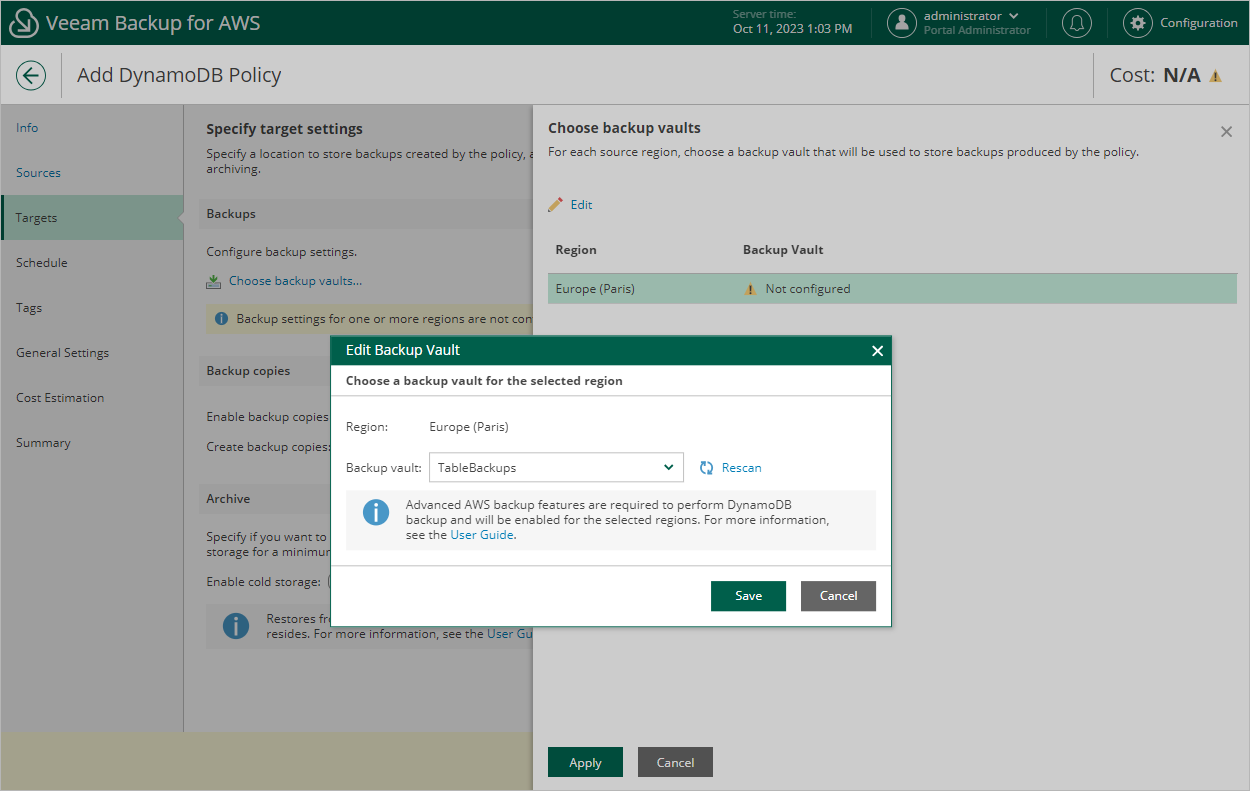This screenshot has height=791, width=1250.
Task: Click the Cost: N/A value
Action: click(x=1181, y=75)
